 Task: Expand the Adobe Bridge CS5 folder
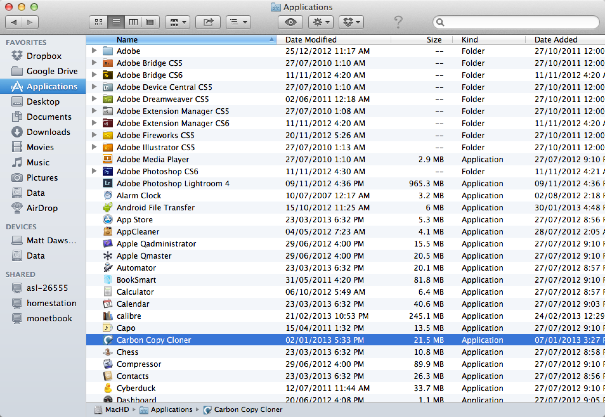(94, 62)
